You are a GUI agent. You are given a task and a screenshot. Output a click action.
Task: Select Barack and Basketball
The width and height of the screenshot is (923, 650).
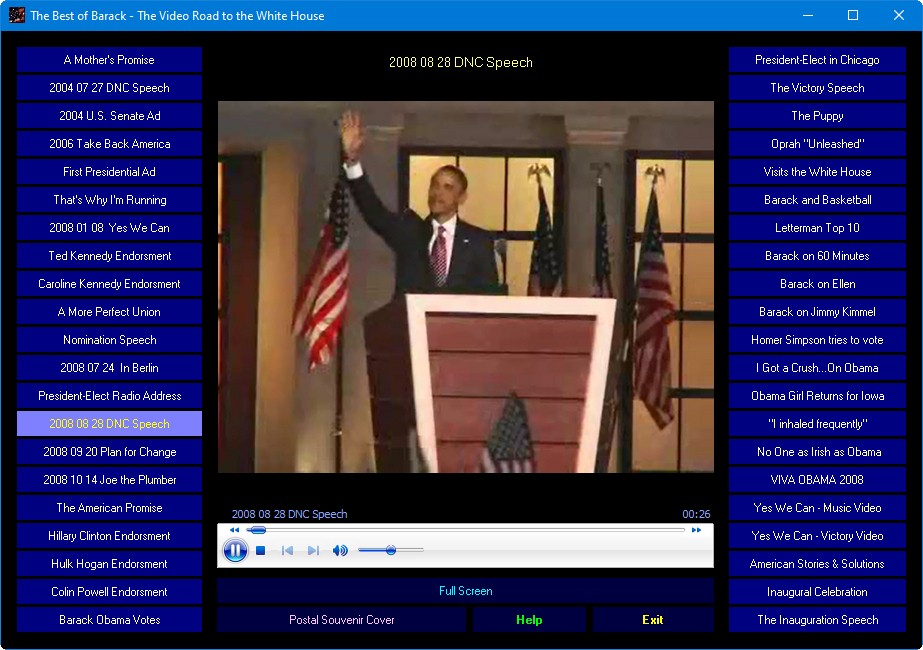(x=817, y=200)
